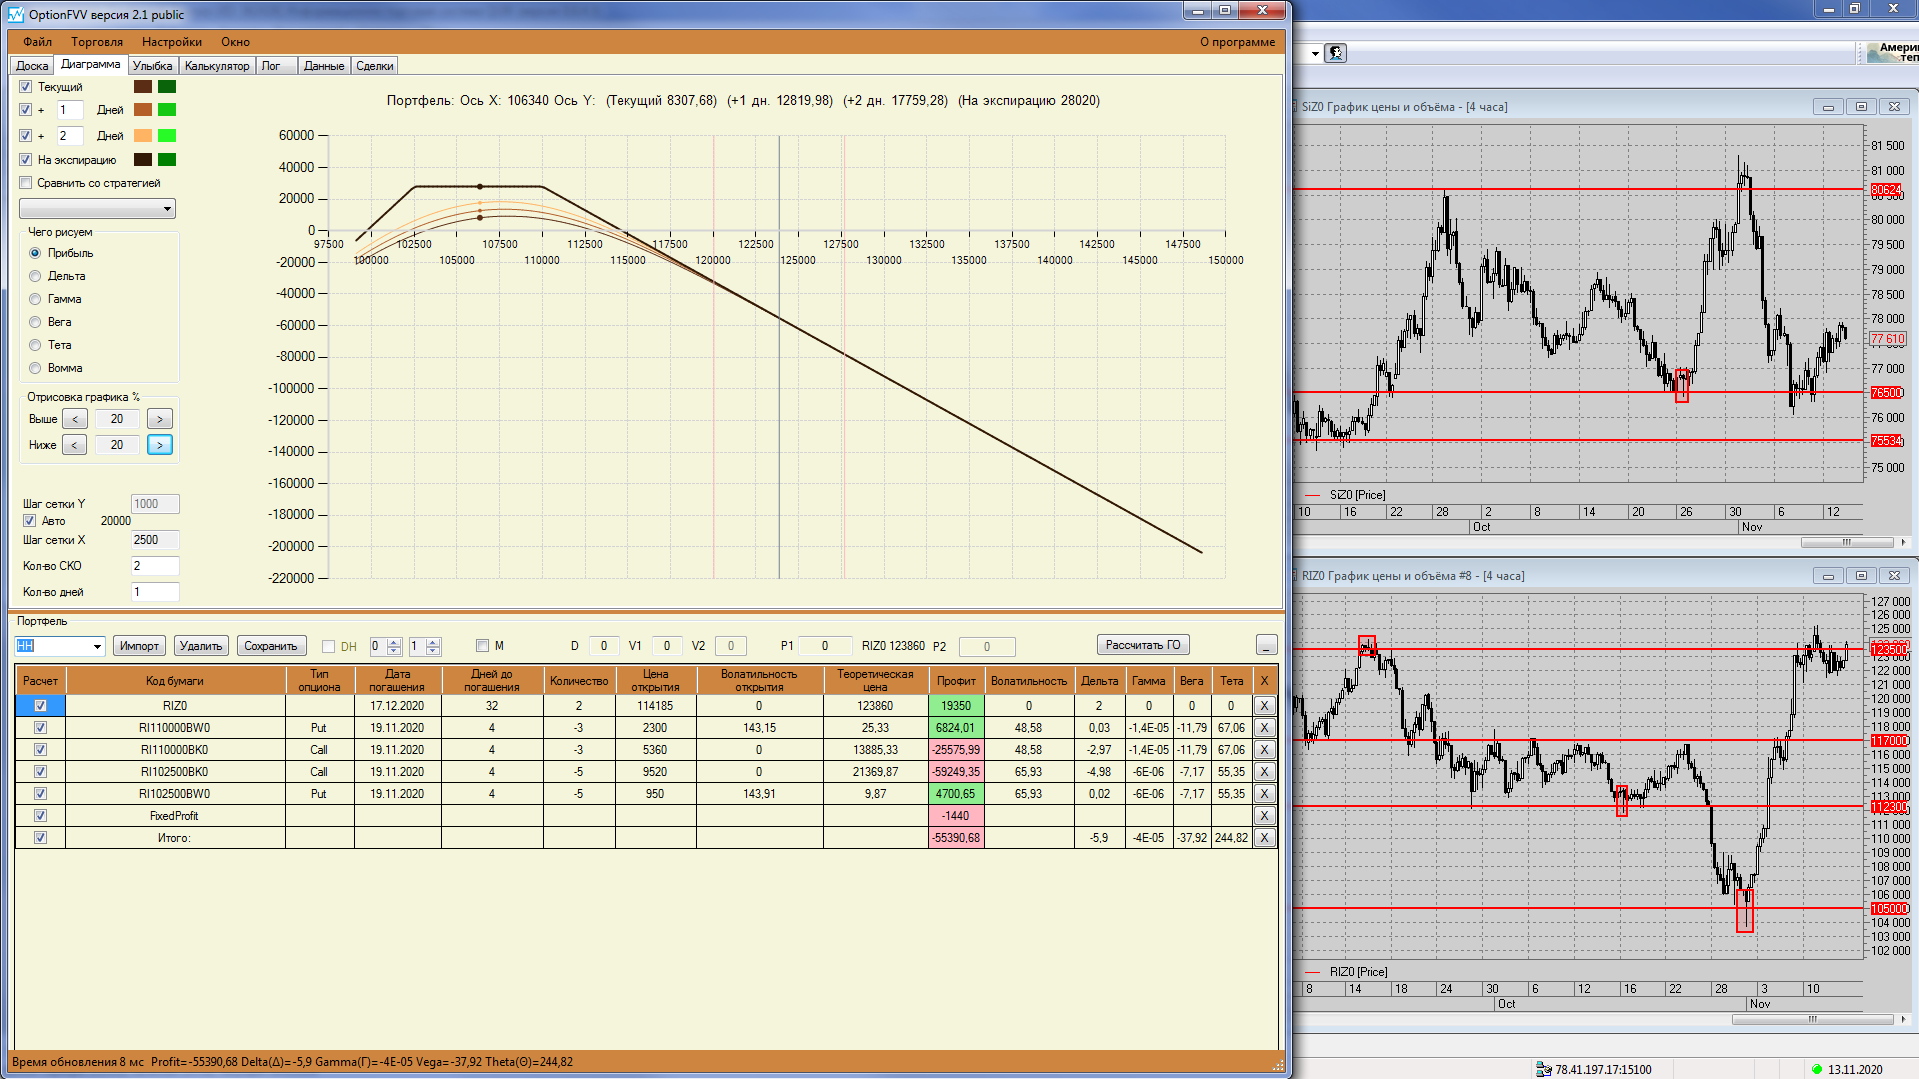1919x1079 pixels.
Task: Open the dropdown arrow in trading terminal toolbar
Action: pos(1315,54)
